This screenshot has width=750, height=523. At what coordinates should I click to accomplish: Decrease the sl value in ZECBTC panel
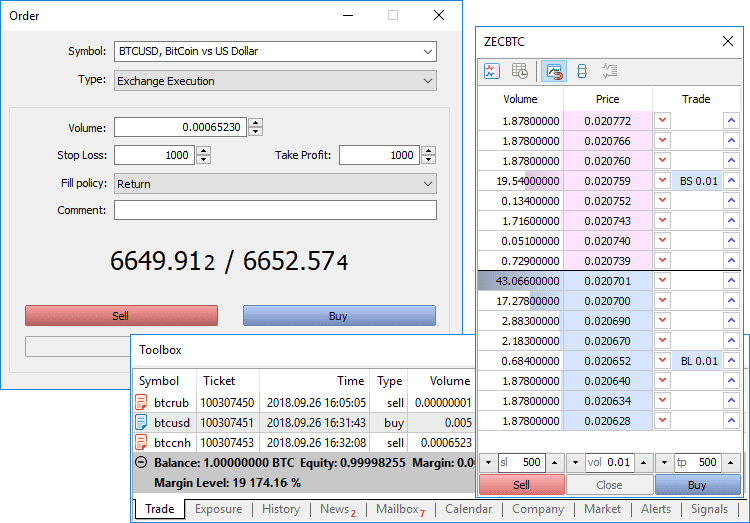click(488, 463)
